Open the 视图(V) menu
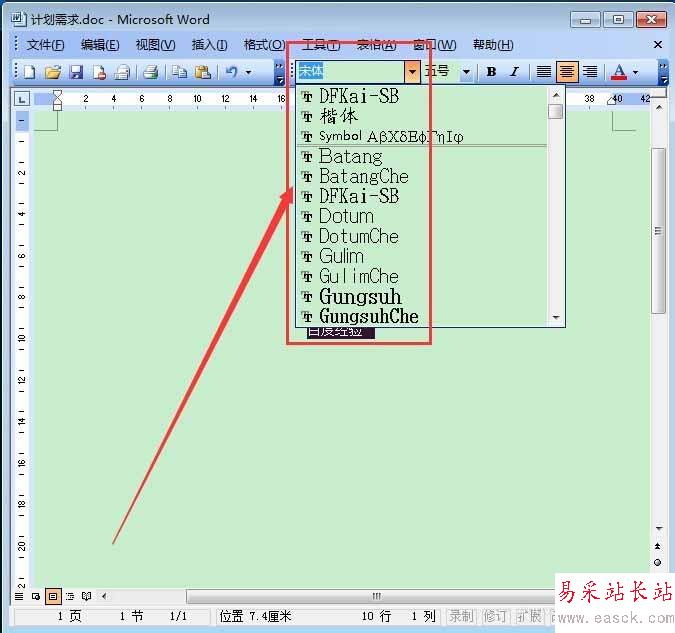 (155, 45)
